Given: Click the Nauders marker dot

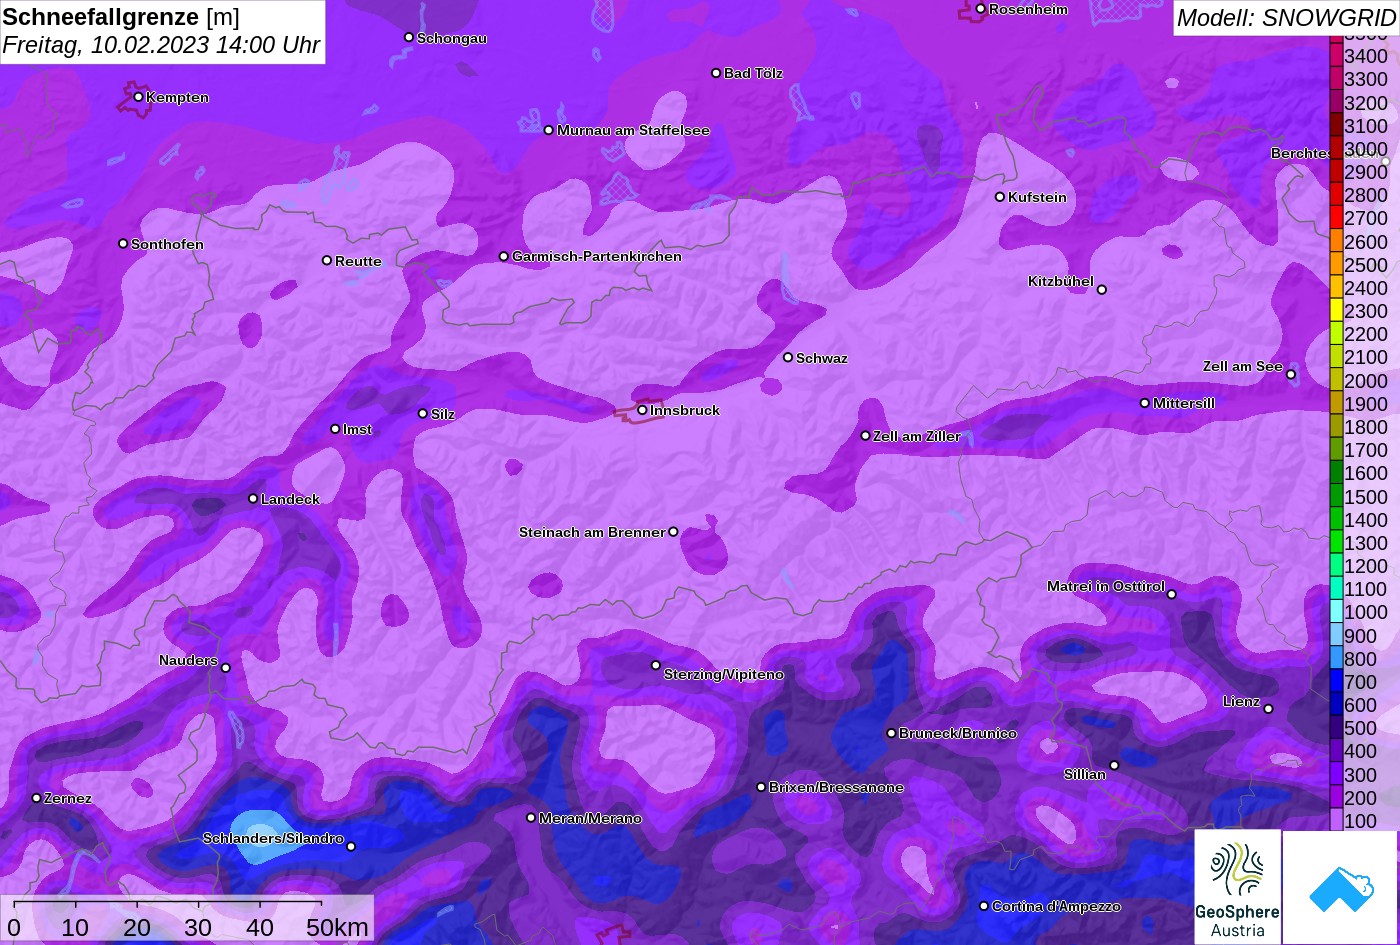Looking at the screenshot, I should (225, 668).
